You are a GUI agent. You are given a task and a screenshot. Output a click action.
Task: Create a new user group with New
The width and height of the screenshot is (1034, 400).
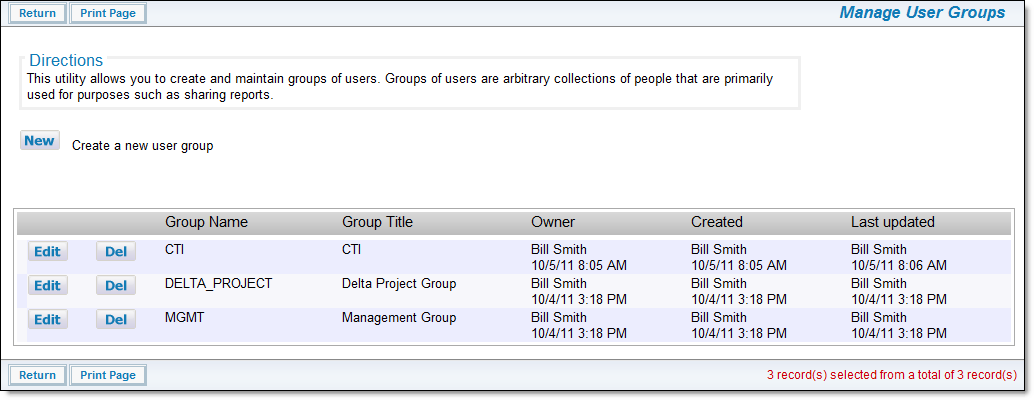[x=40, y=140]
